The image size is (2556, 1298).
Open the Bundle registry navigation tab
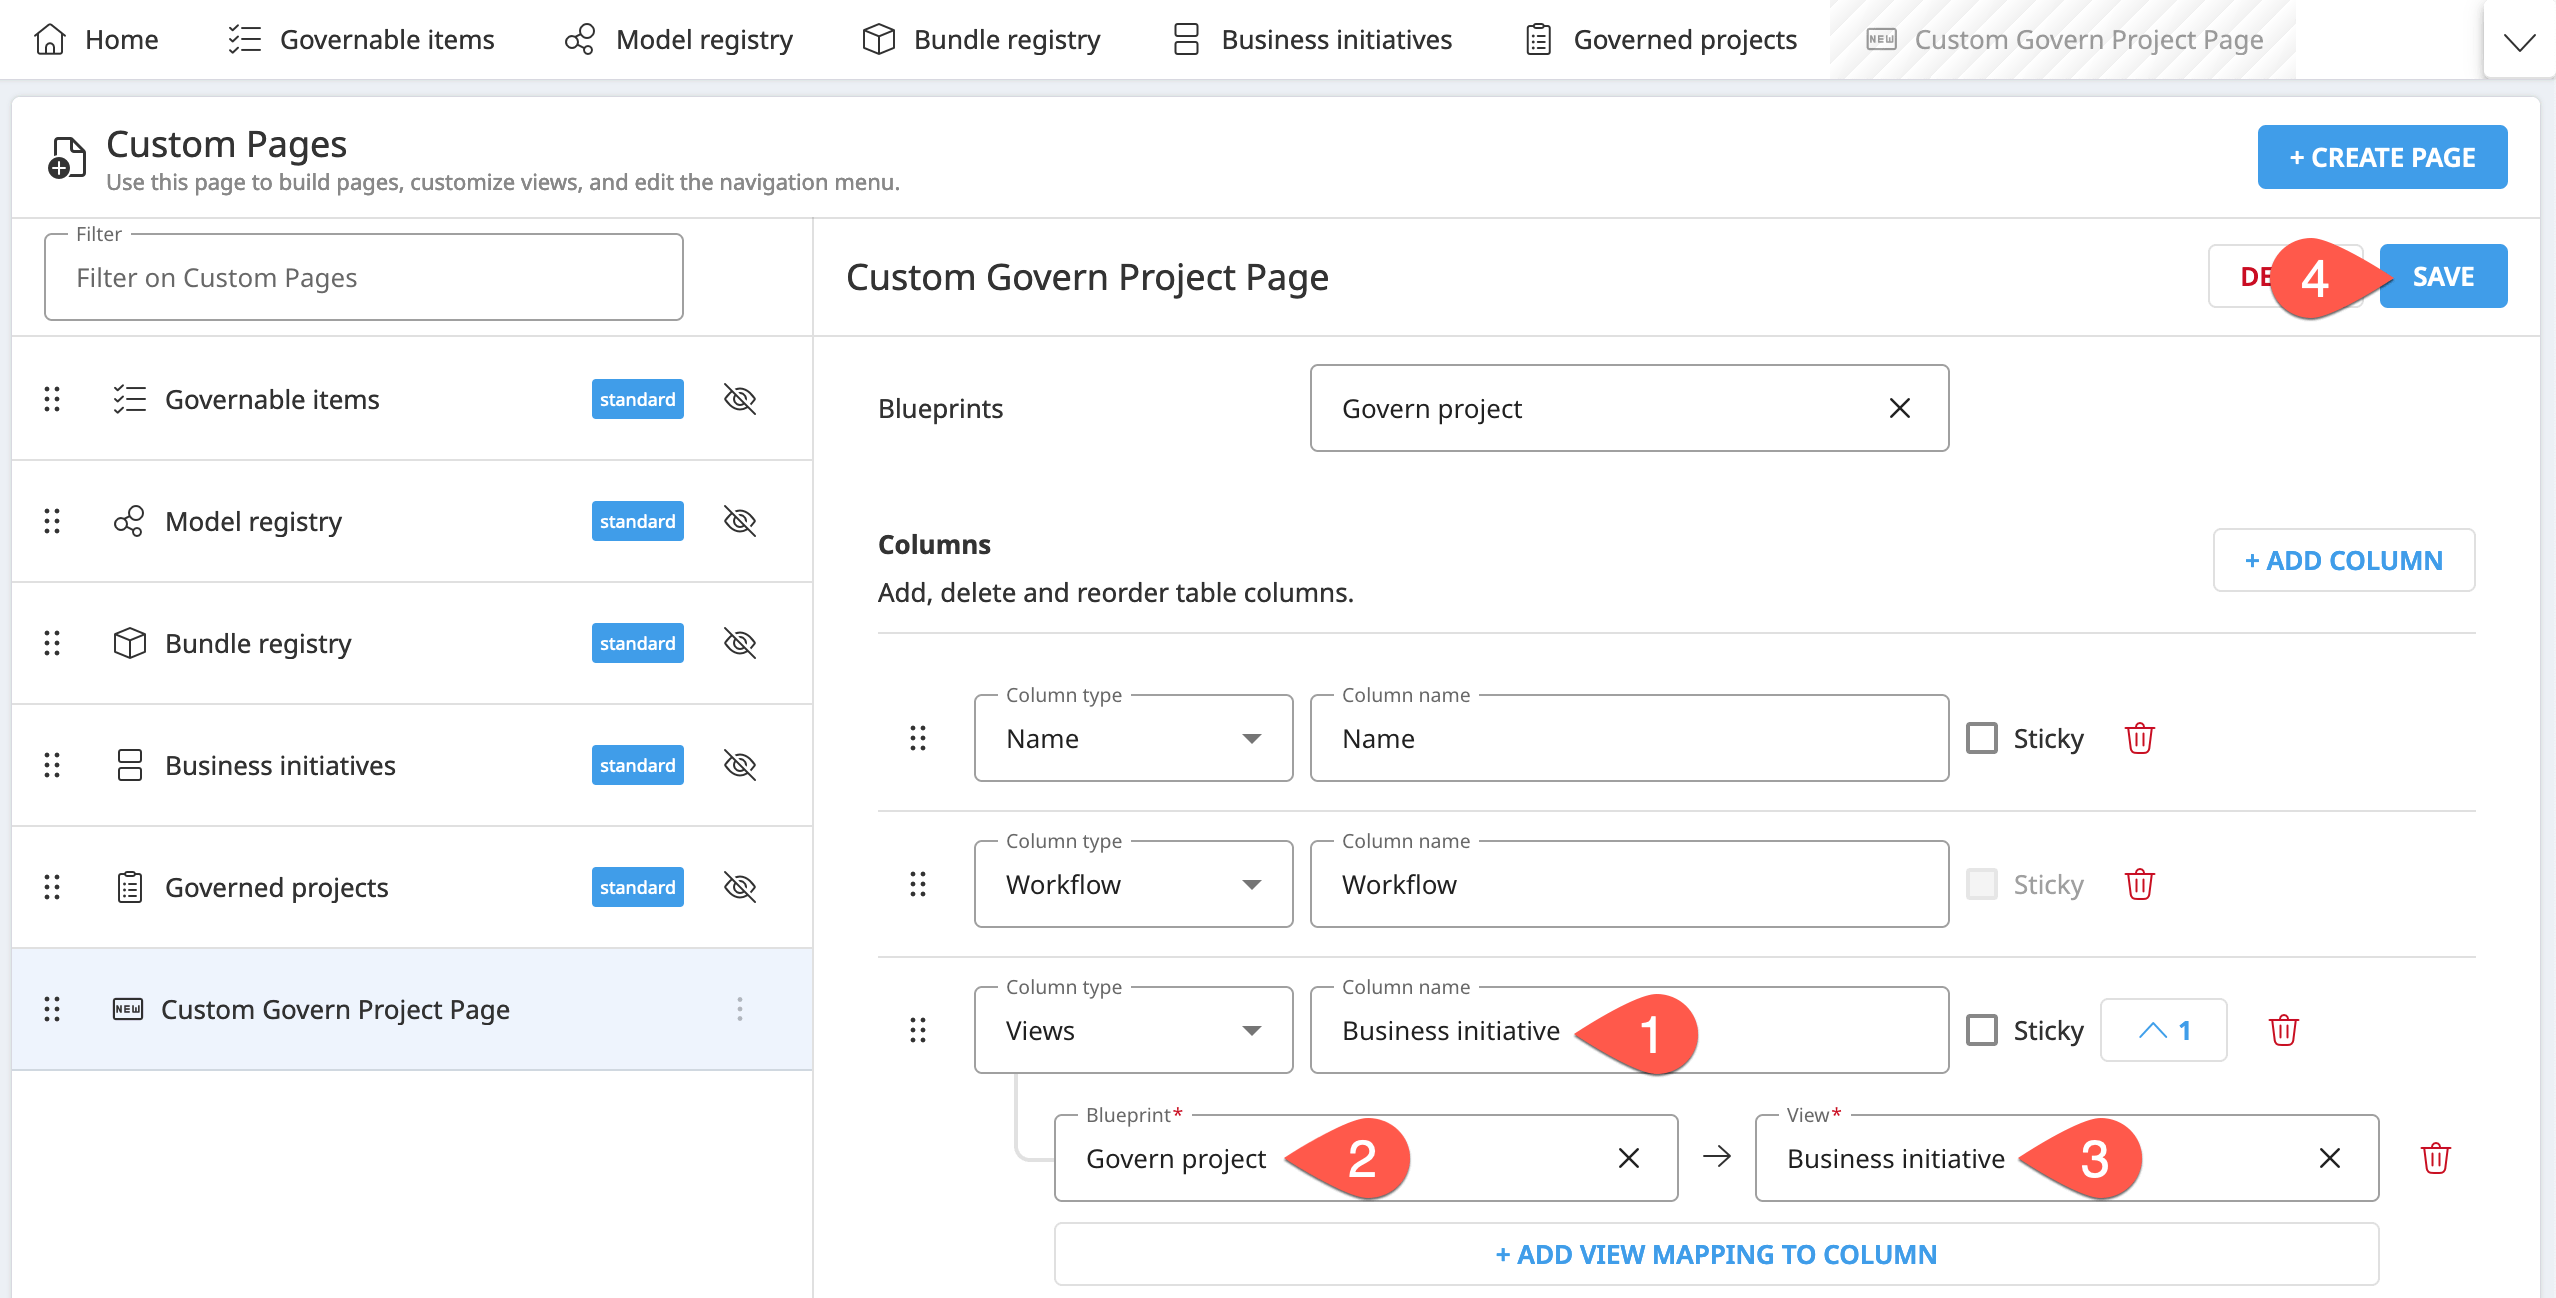coord(981,39)
